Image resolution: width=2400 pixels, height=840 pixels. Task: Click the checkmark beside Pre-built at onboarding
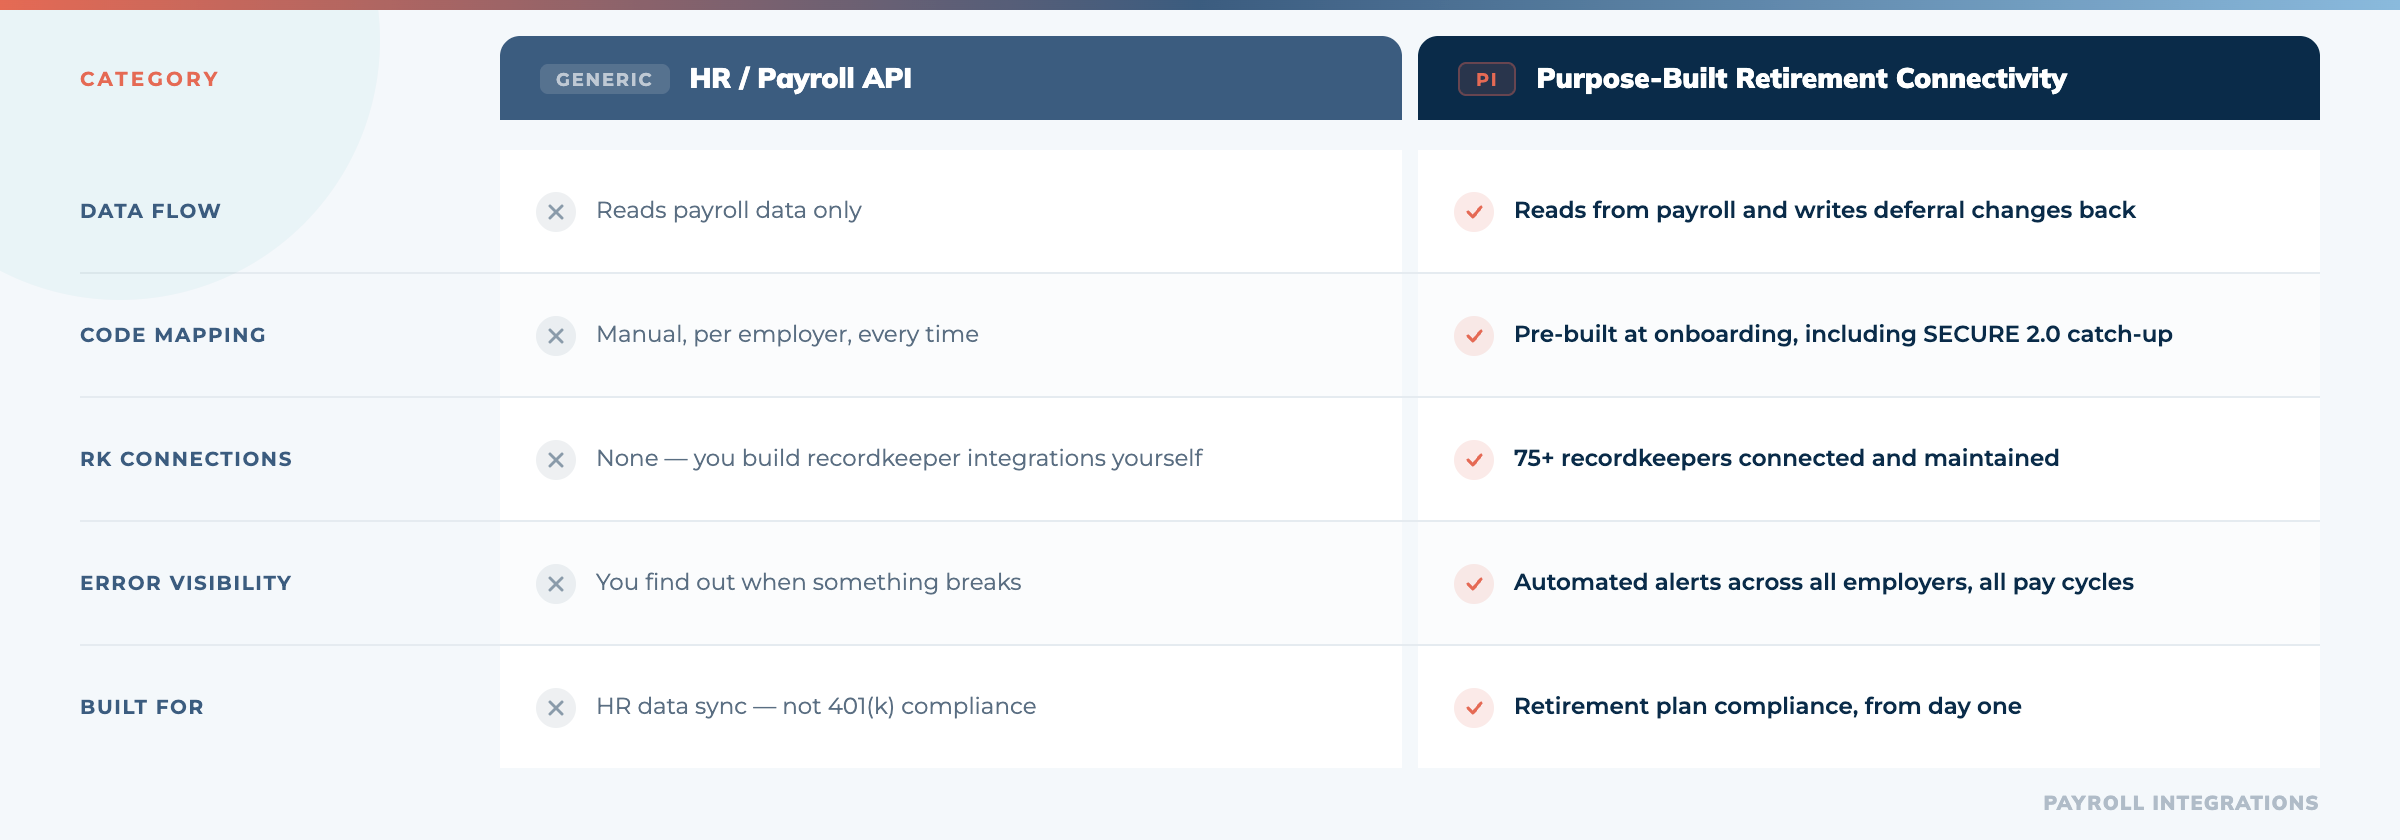(x=1474, y=336)
